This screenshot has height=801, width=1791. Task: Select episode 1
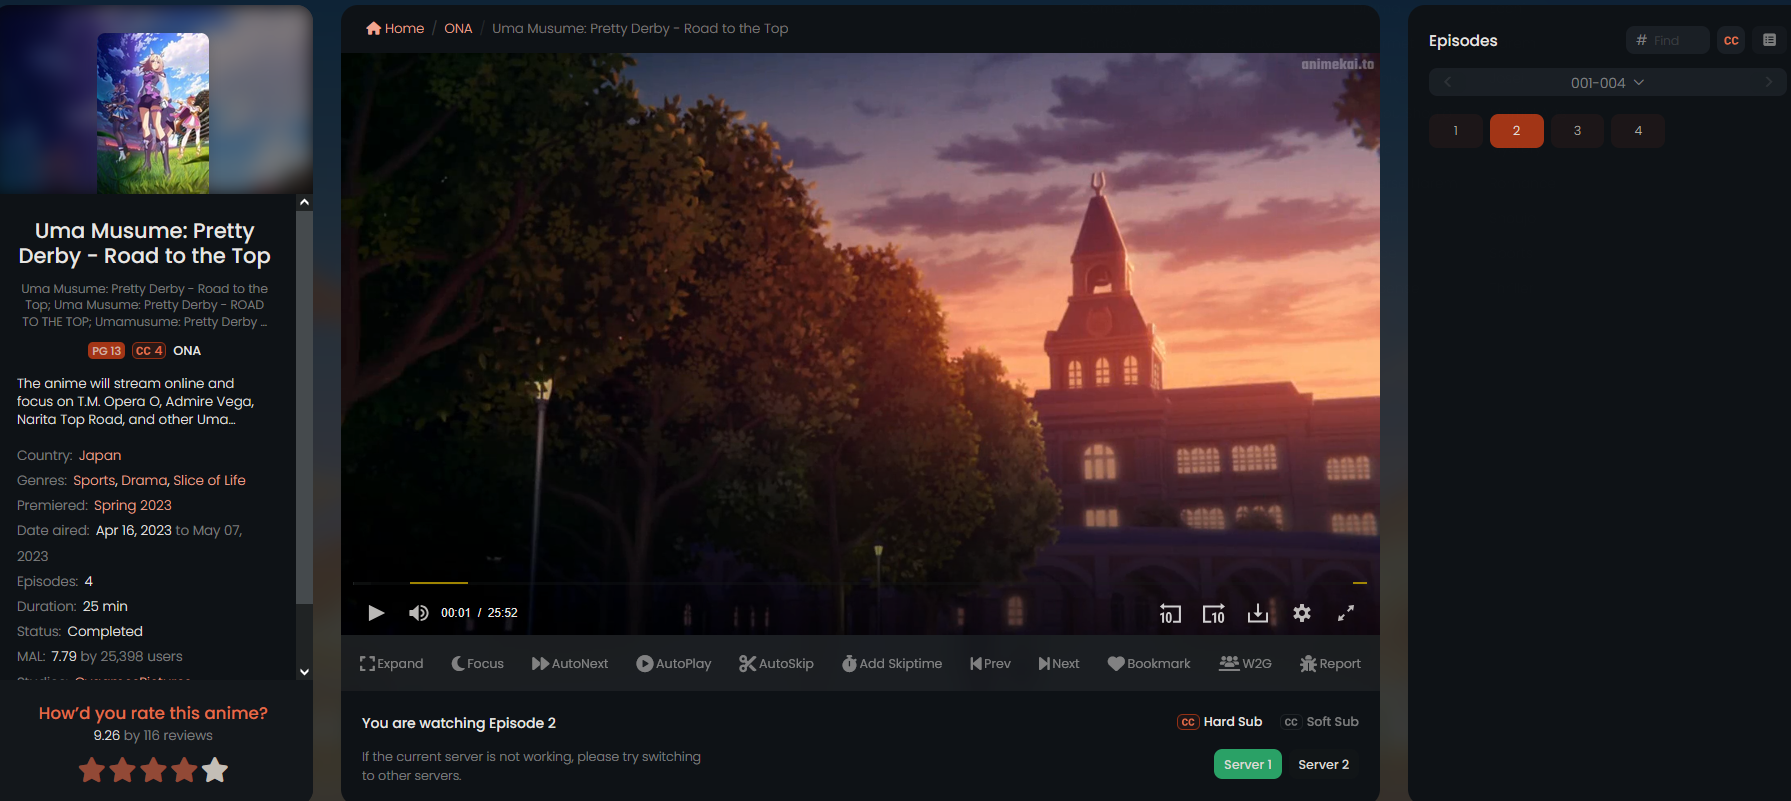pos(1456,131)
